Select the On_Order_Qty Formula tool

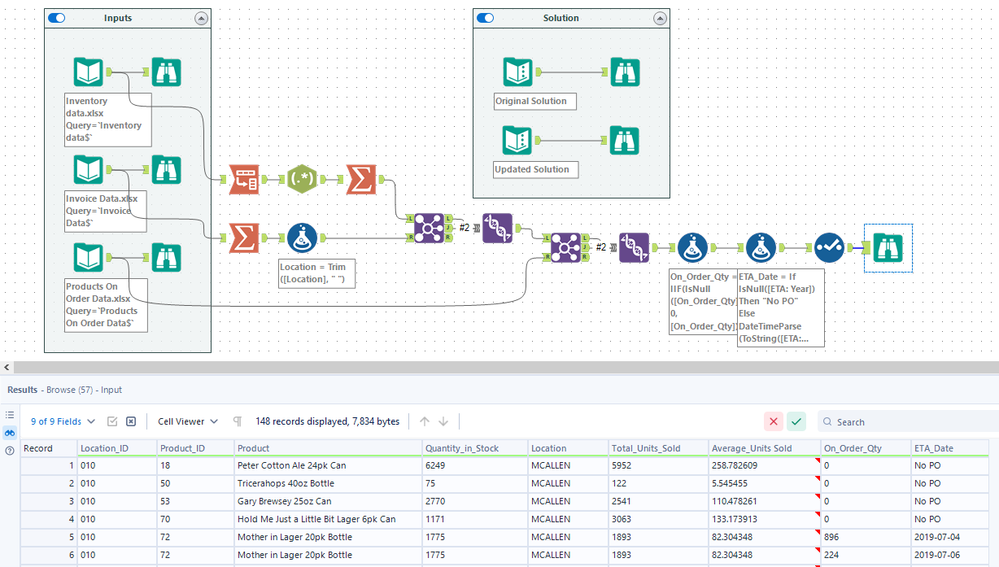click(693, 248)
